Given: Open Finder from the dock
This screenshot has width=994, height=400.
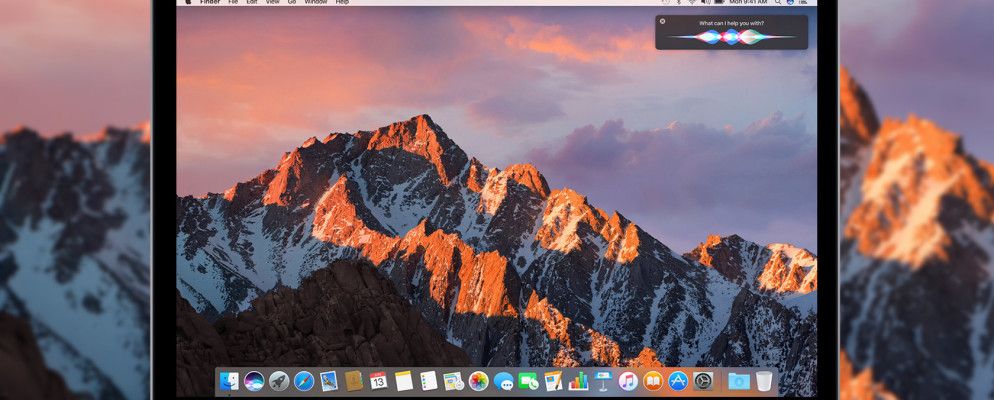Looking at the screenshot, I should pyautogui.click(x=229, y=381).
